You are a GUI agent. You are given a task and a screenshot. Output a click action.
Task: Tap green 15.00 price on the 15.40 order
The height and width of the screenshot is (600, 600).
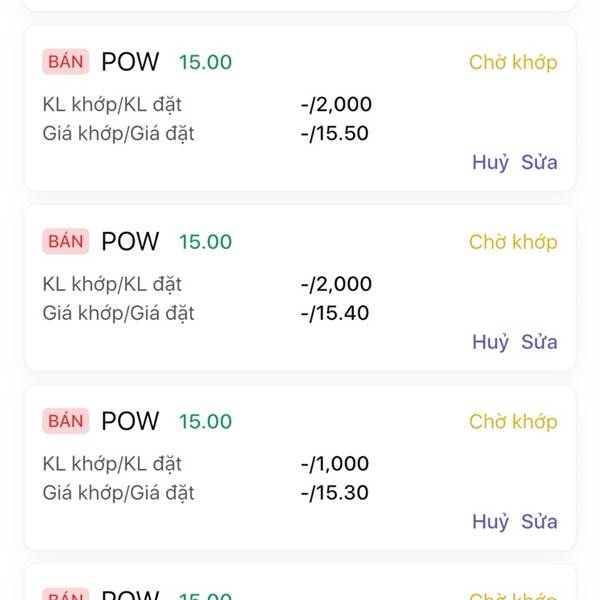(205, 242)
